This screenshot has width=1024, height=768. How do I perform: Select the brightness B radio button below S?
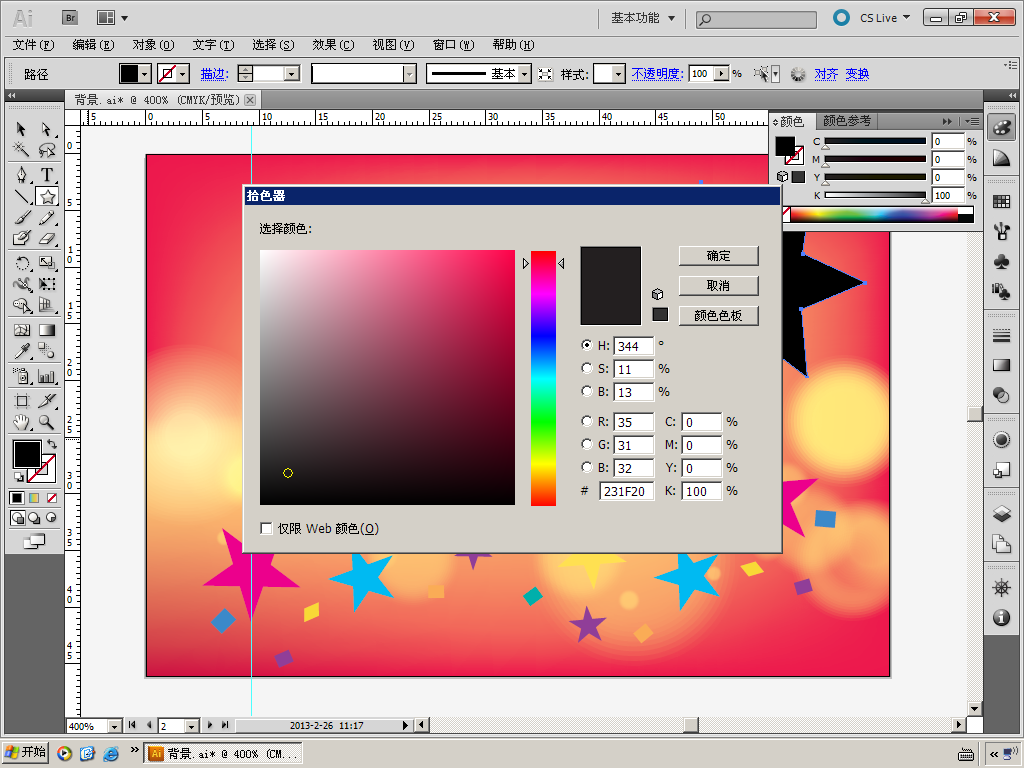click(x=586, y=391)
